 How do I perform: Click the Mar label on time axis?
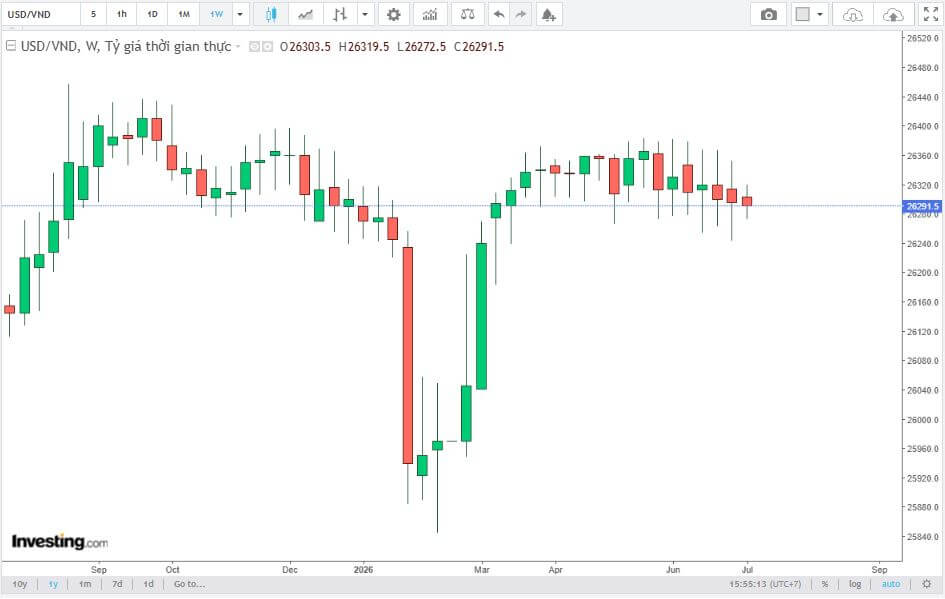pyautogui.click(x=482, y=569)
